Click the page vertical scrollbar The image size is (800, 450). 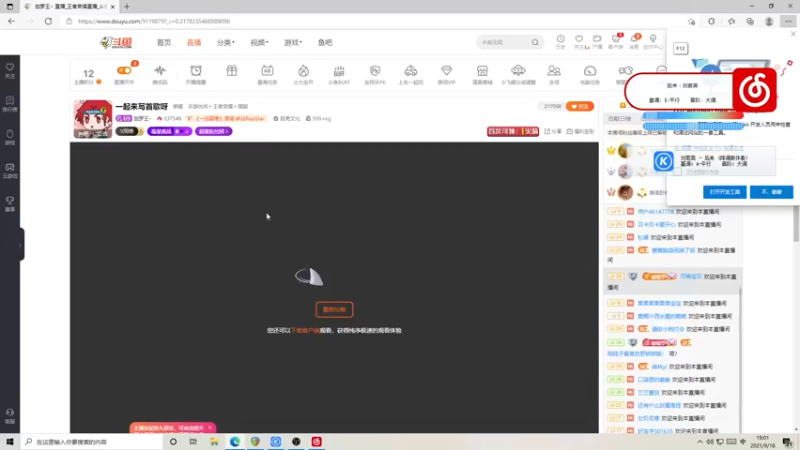(796, 222)
